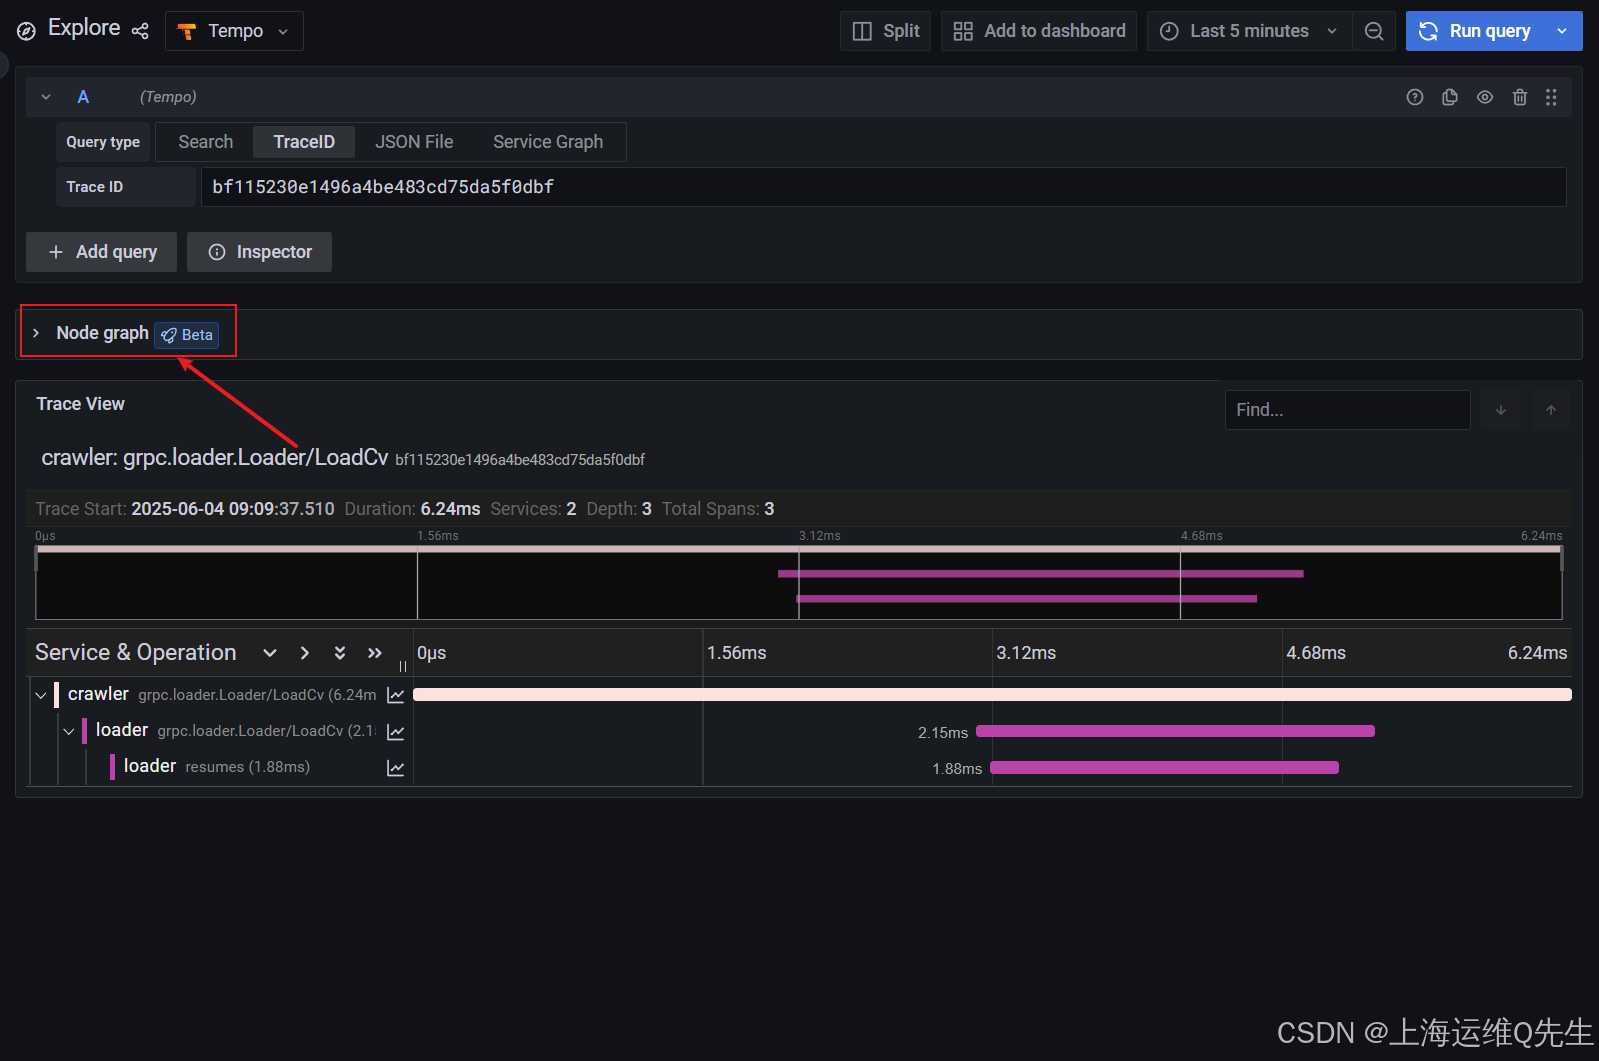Click the column resize divider handle
1599x1061 pixels.
pos(403,665)
